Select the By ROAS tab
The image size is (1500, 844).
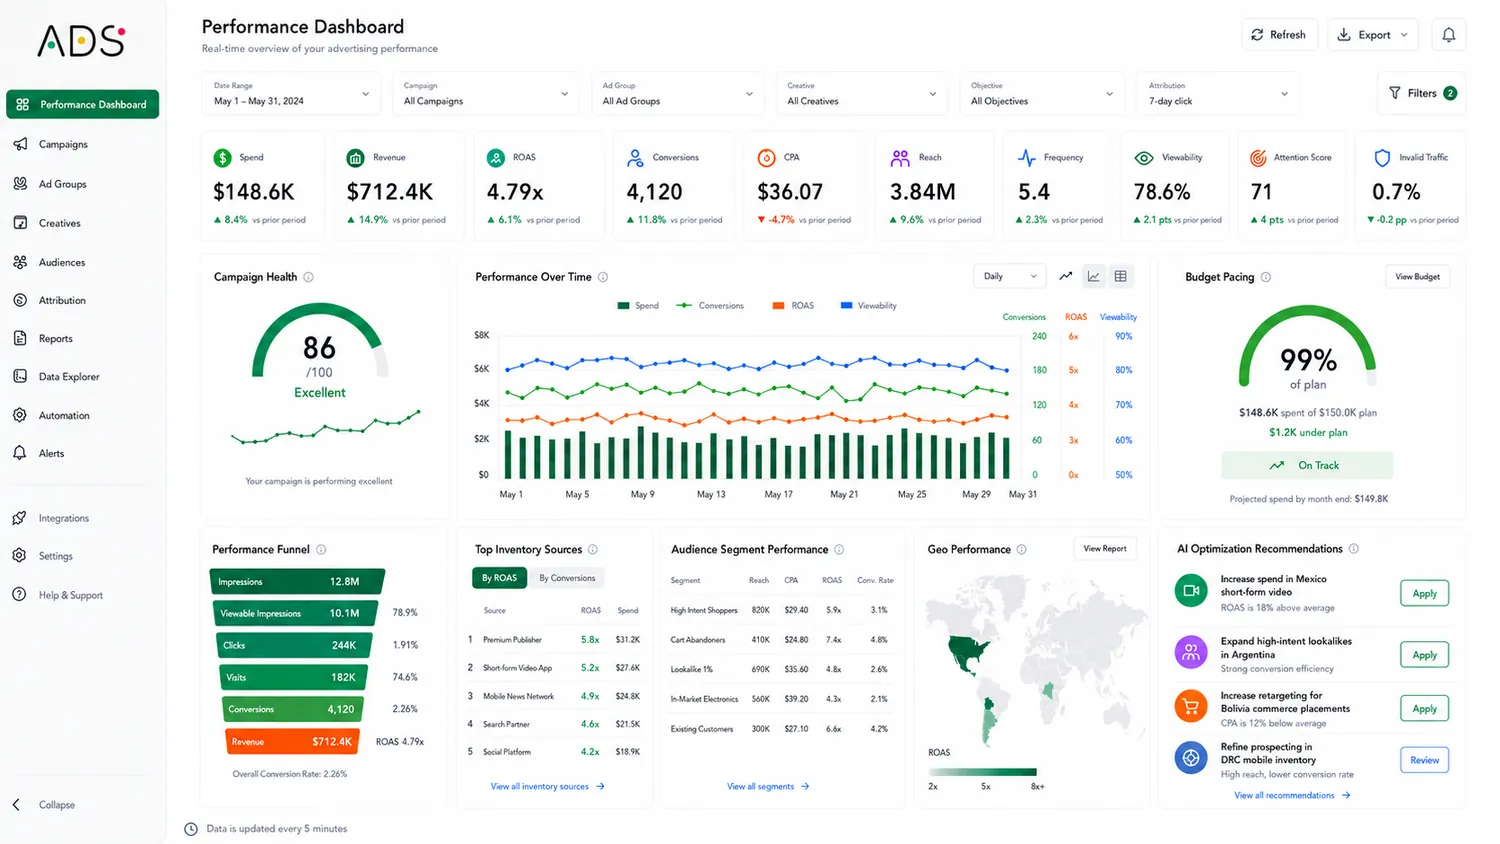click(499, 578)
